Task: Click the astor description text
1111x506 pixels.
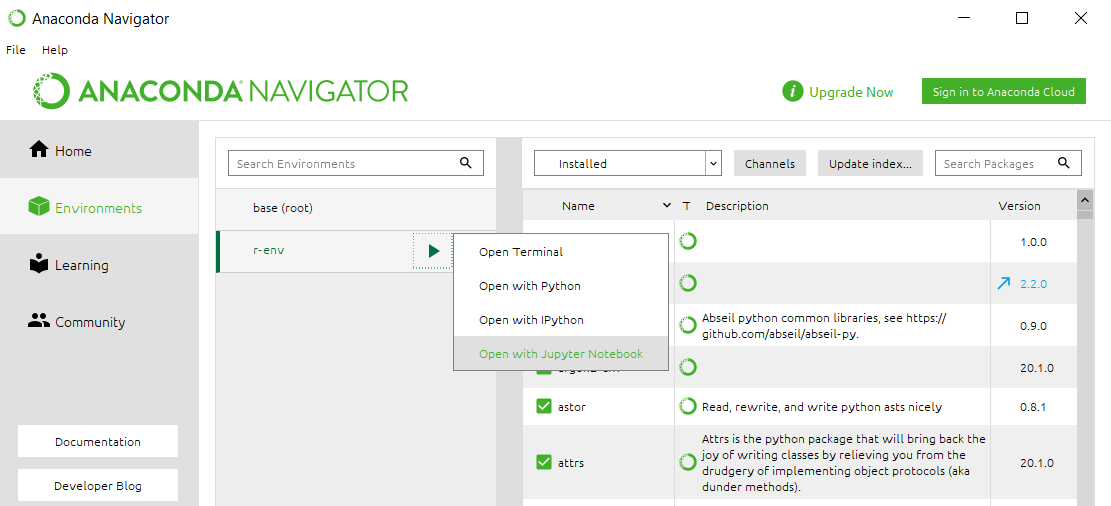Action: tap(822, 407)
